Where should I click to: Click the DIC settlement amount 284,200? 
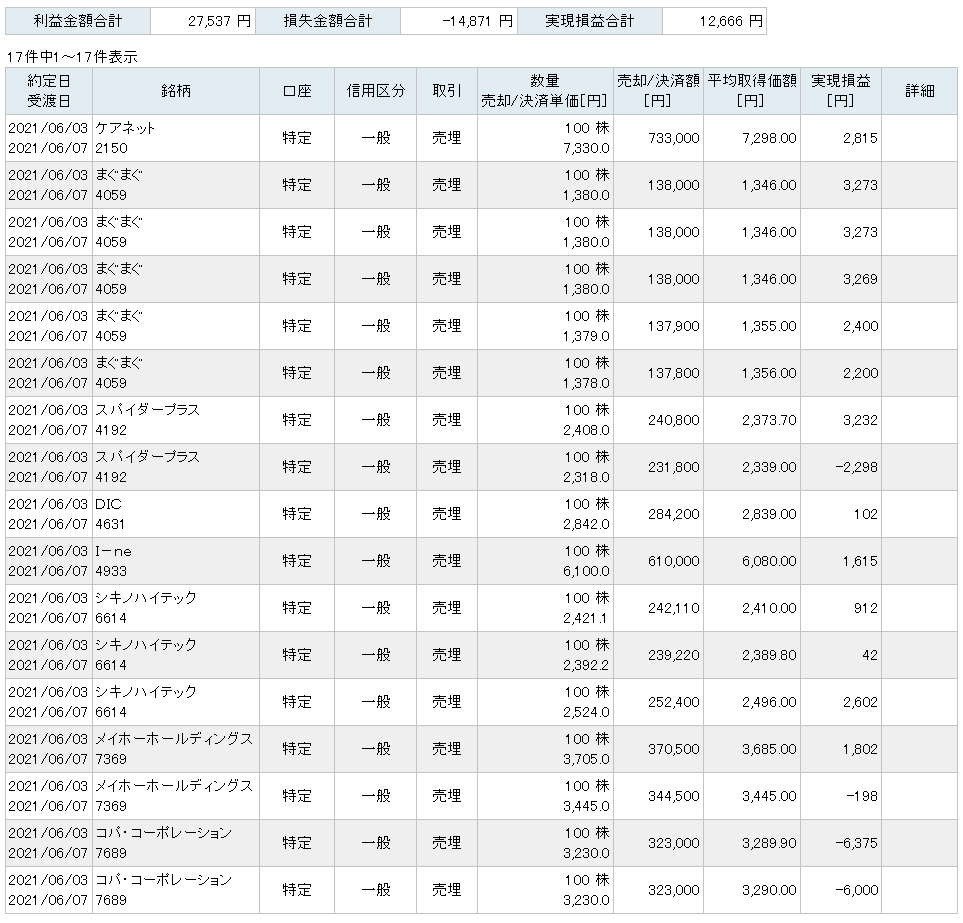point(674,514)
